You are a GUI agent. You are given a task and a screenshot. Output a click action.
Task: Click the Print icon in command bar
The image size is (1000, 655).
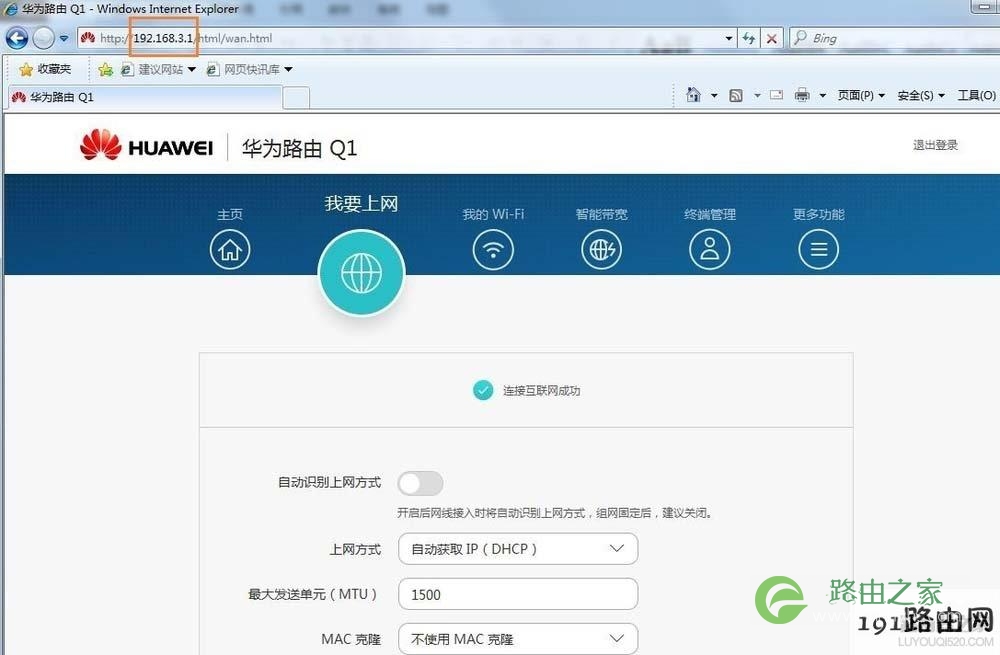pyautogui.click(x=802, y=95)
